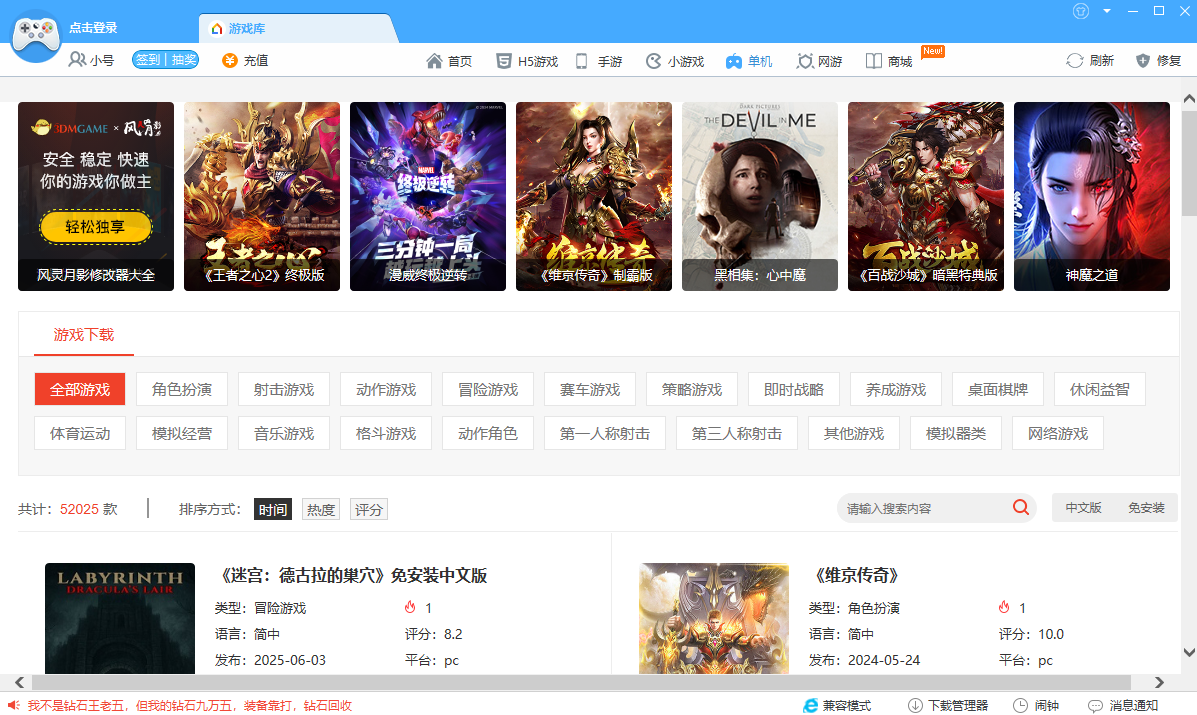Click the scrolling announcement text
This screenshot has height=715, width=1197.
(189, 706)
